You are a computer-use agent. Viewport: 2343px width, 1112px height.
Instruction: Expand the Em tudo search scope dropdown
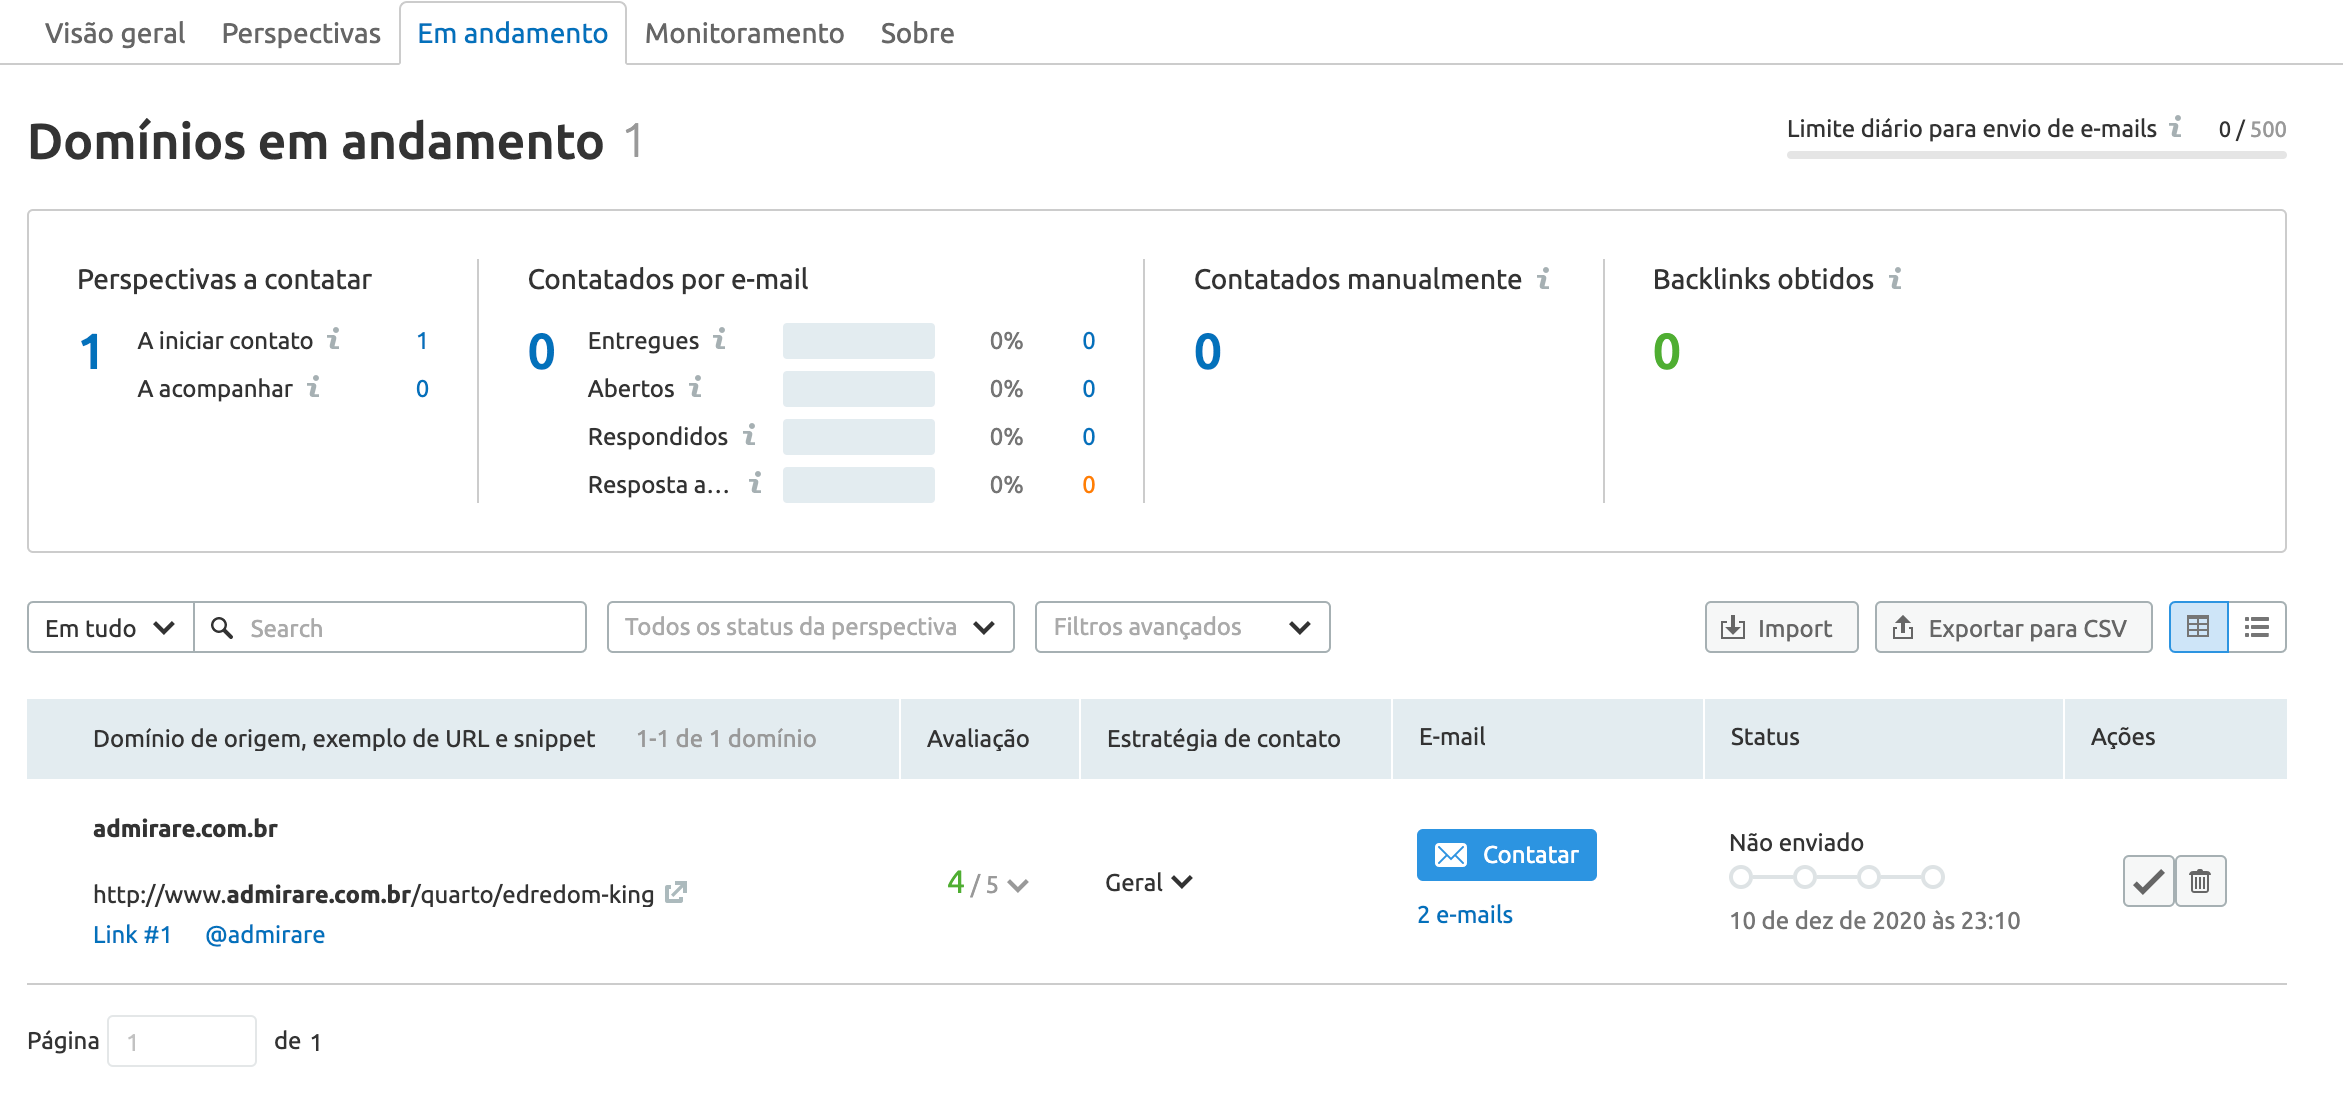(x=110, y=628)
